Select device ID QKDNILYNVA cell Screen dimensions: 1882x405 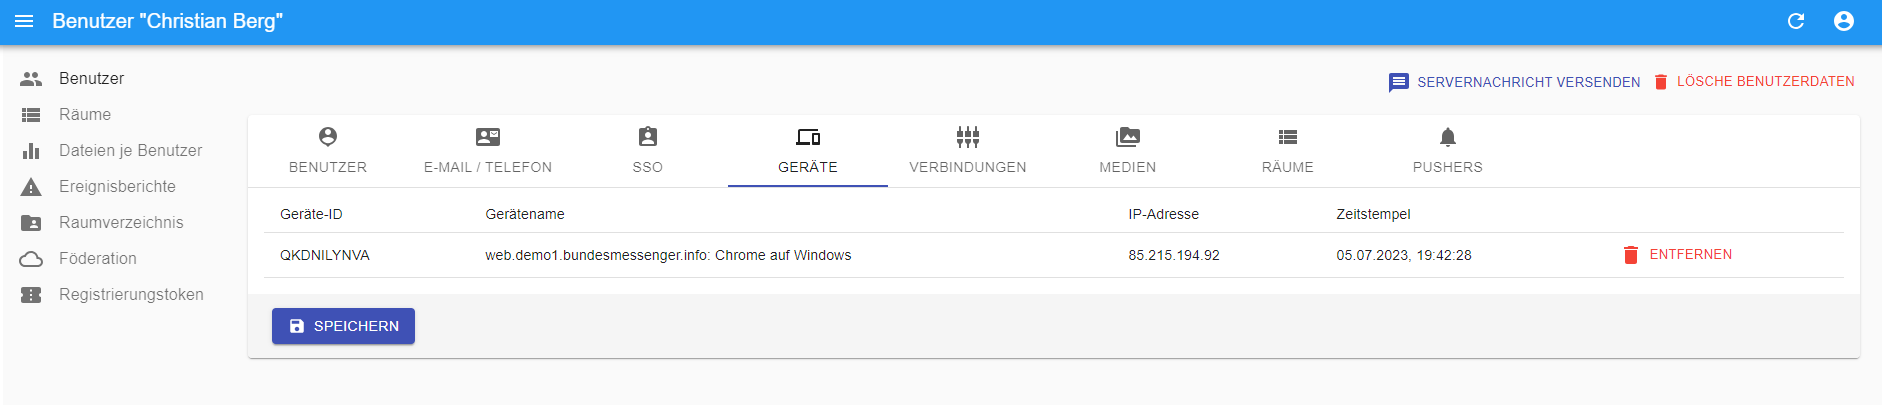(x=325, y=255)
